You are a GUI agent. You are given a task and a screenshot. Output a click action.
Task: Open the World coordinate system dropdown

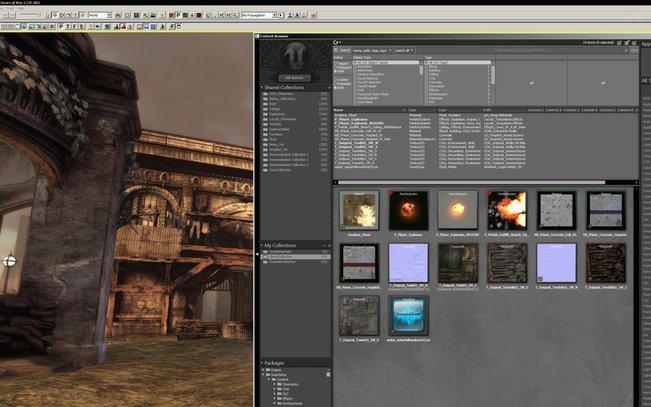point(100,15)
